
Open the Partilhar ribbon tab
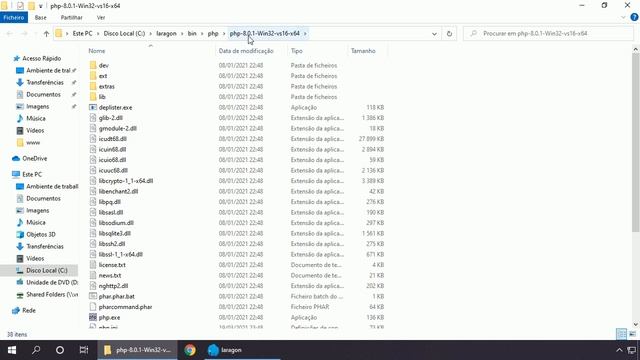pyautogui.click(x=71, y=18)
